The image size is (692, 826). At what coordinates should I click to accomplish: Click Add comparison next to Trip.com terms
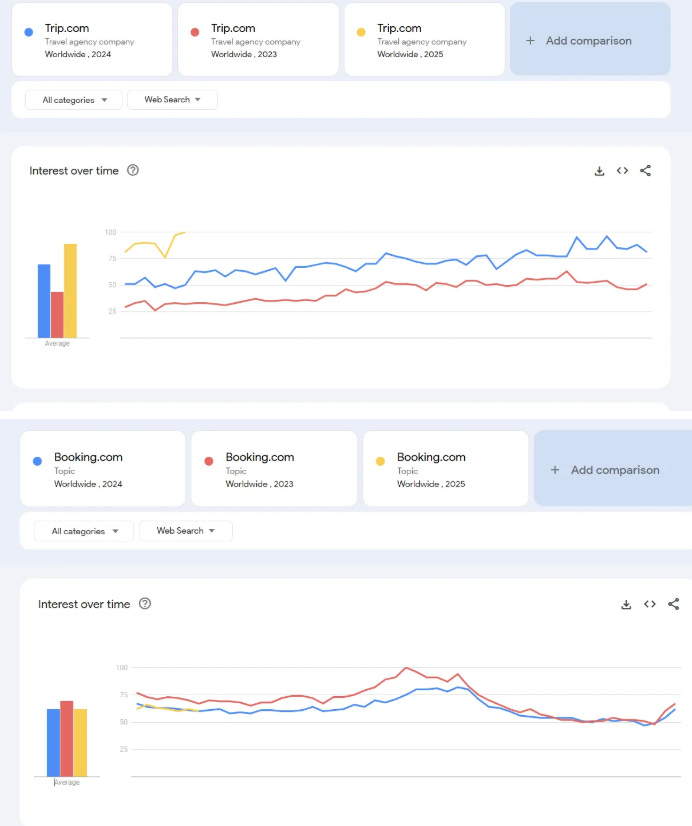tap(590, 39)
